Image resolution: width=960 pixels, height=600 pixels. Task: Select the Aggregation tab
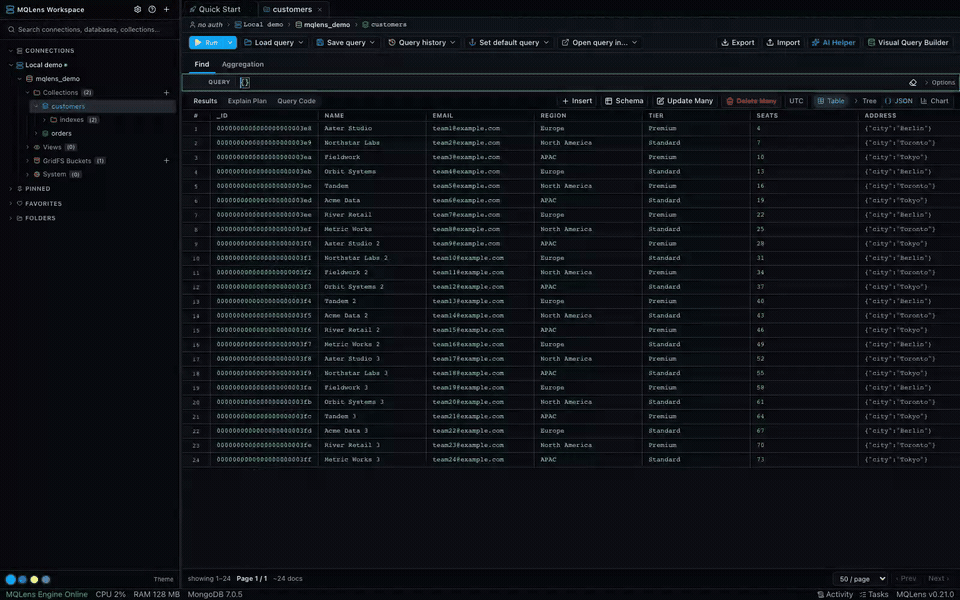(242, 64)
